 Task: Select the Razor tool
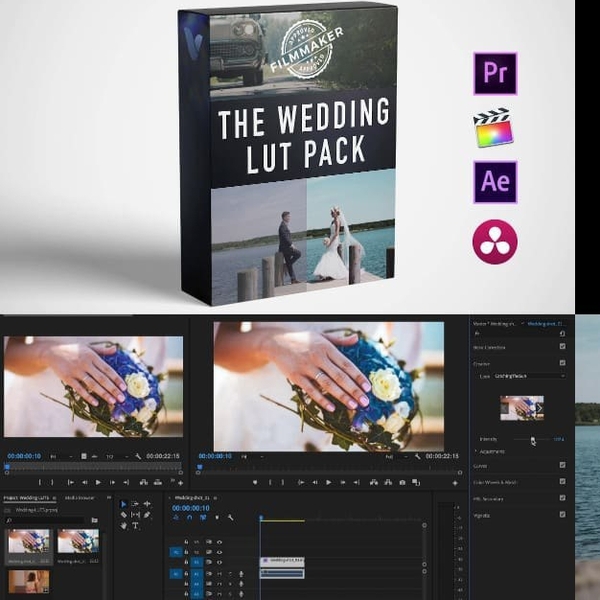[x=123, y=515]
